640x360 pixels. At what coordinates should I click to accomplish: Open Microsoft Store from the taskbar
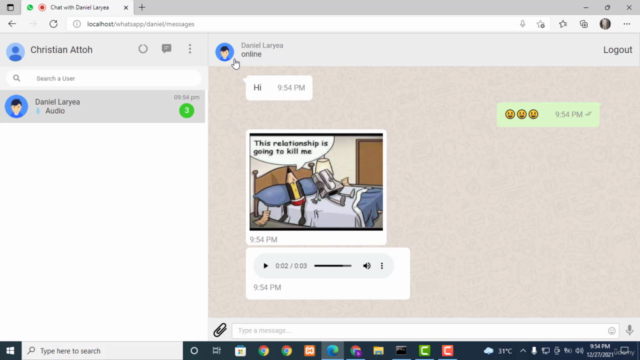point(240,351)
